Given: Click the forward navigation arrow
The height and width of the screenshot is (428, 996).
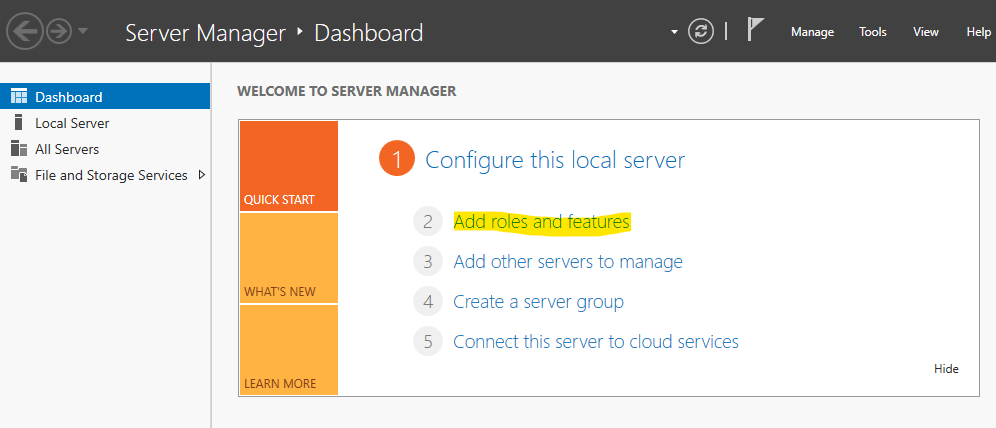Looking at the screenshot, I should coord(59,32).
